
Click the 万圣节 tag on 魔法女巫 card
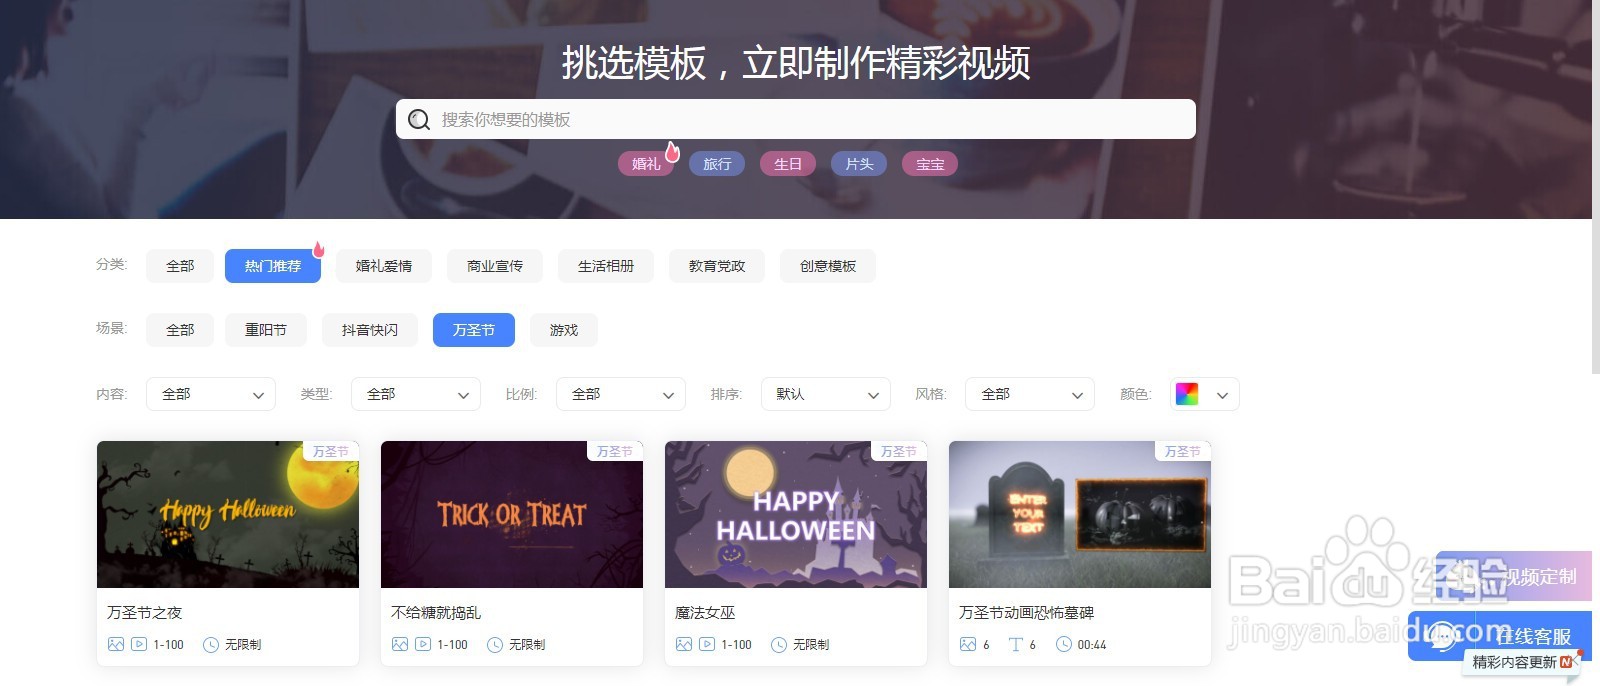[x=898, y=452]
